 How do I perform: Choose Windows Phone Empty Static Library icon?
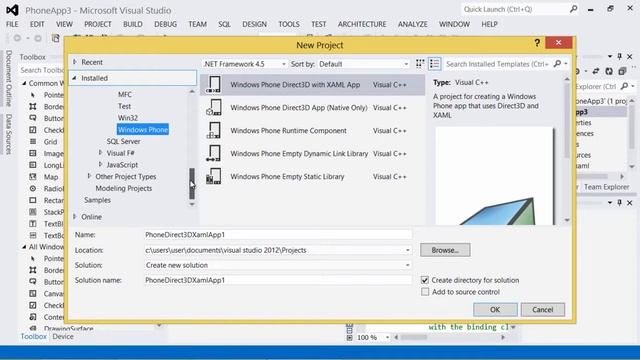pyautogui.click(x=214, y=176)
